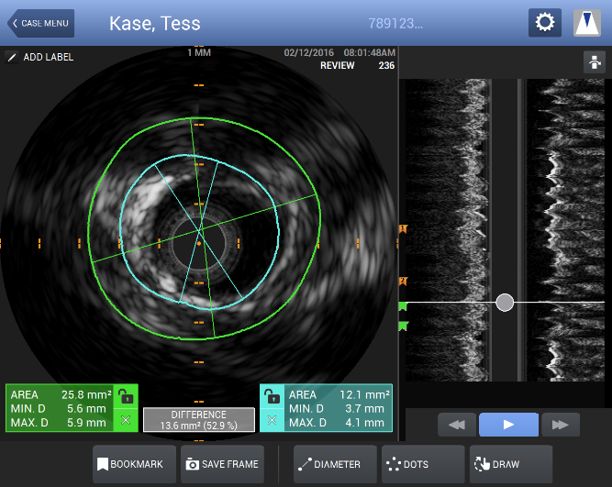Click the patient name Kase, Tess

tap(155, 23)
